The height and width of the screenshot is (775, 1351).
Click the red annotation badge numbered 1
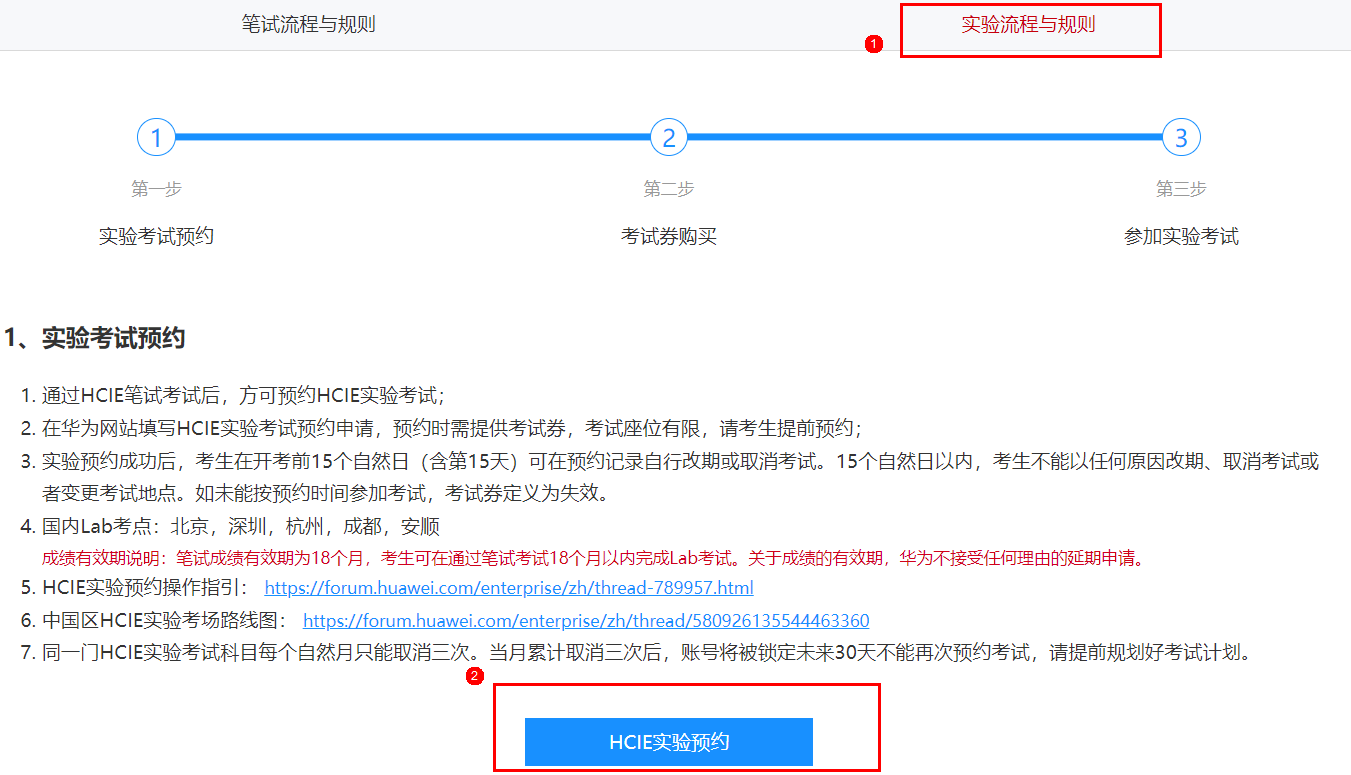(x=874, y=44)
